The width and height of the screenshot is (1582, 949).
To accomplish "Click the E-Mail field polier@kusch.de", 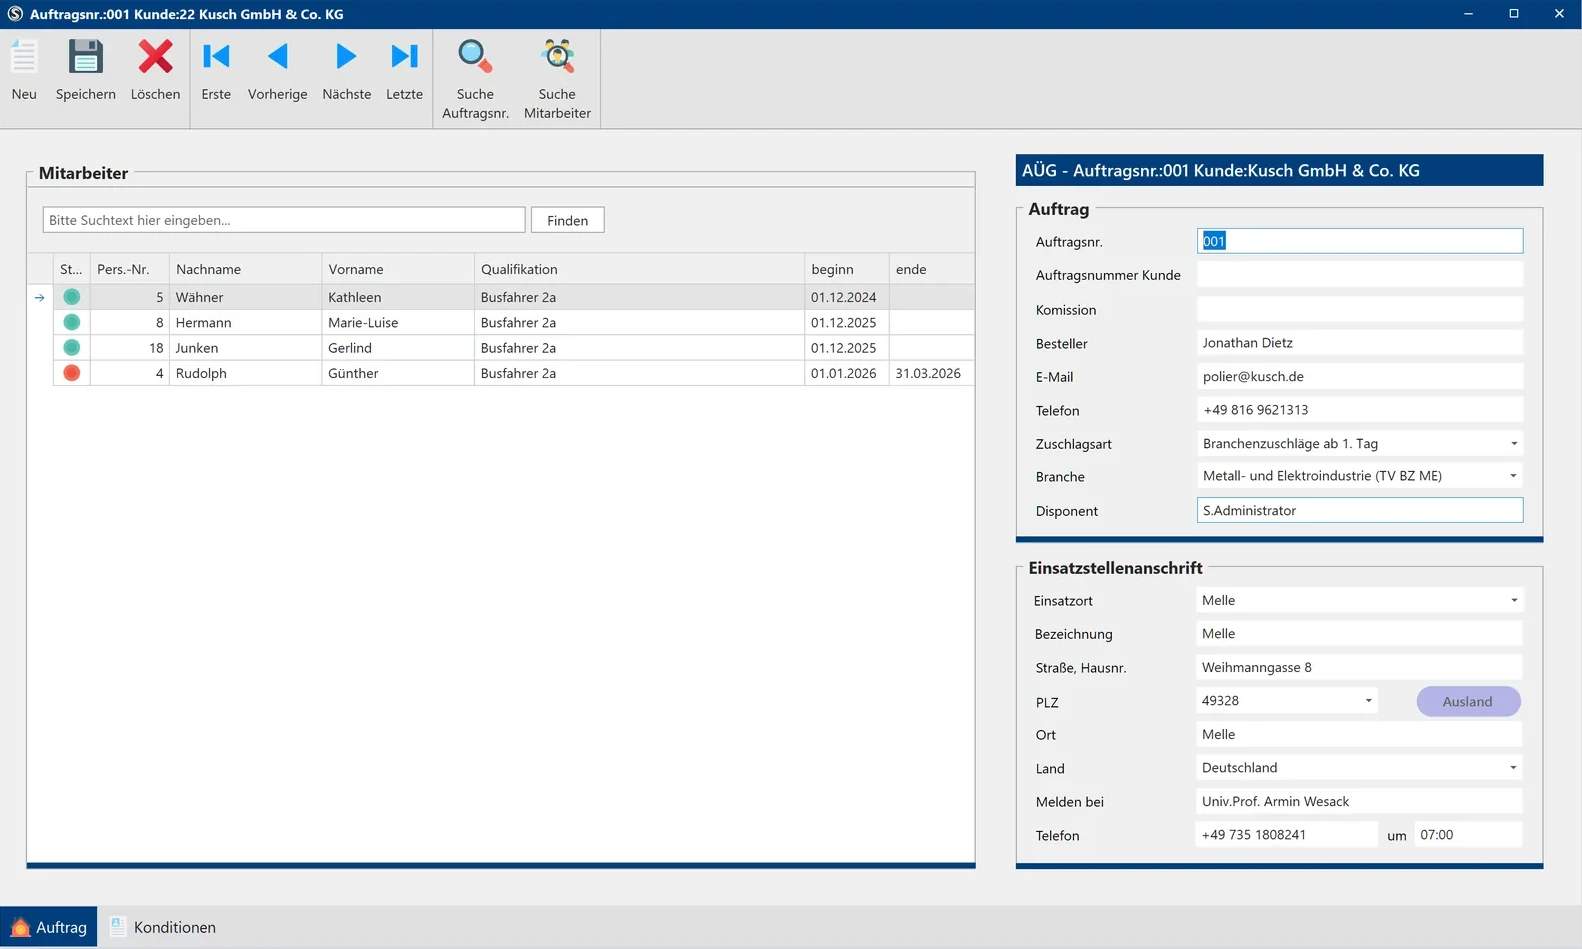I will (x=1360, y=377).
